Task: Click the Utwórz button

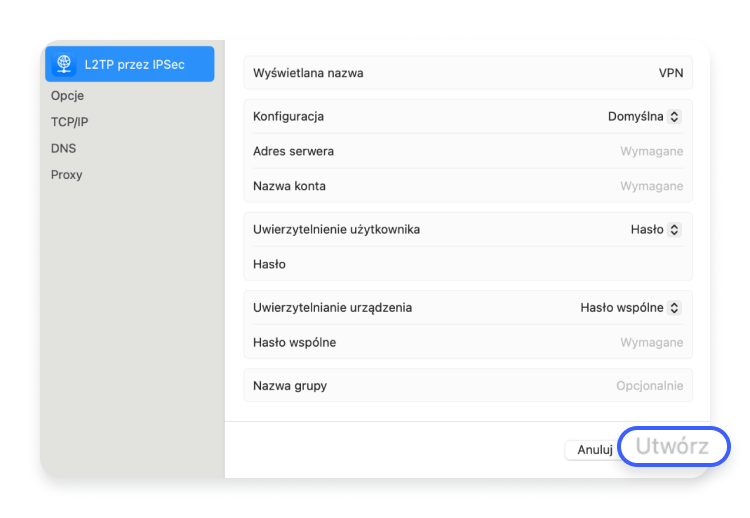Action: point(673,446)
